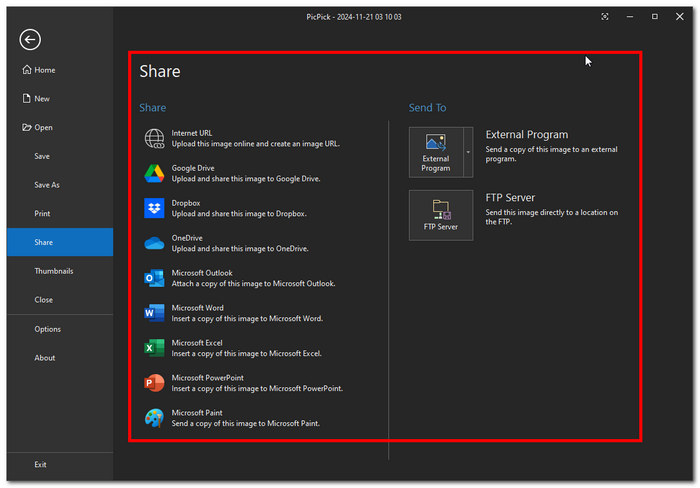Click 'Upload and share this image to OneDrive.'

[240, 248]
